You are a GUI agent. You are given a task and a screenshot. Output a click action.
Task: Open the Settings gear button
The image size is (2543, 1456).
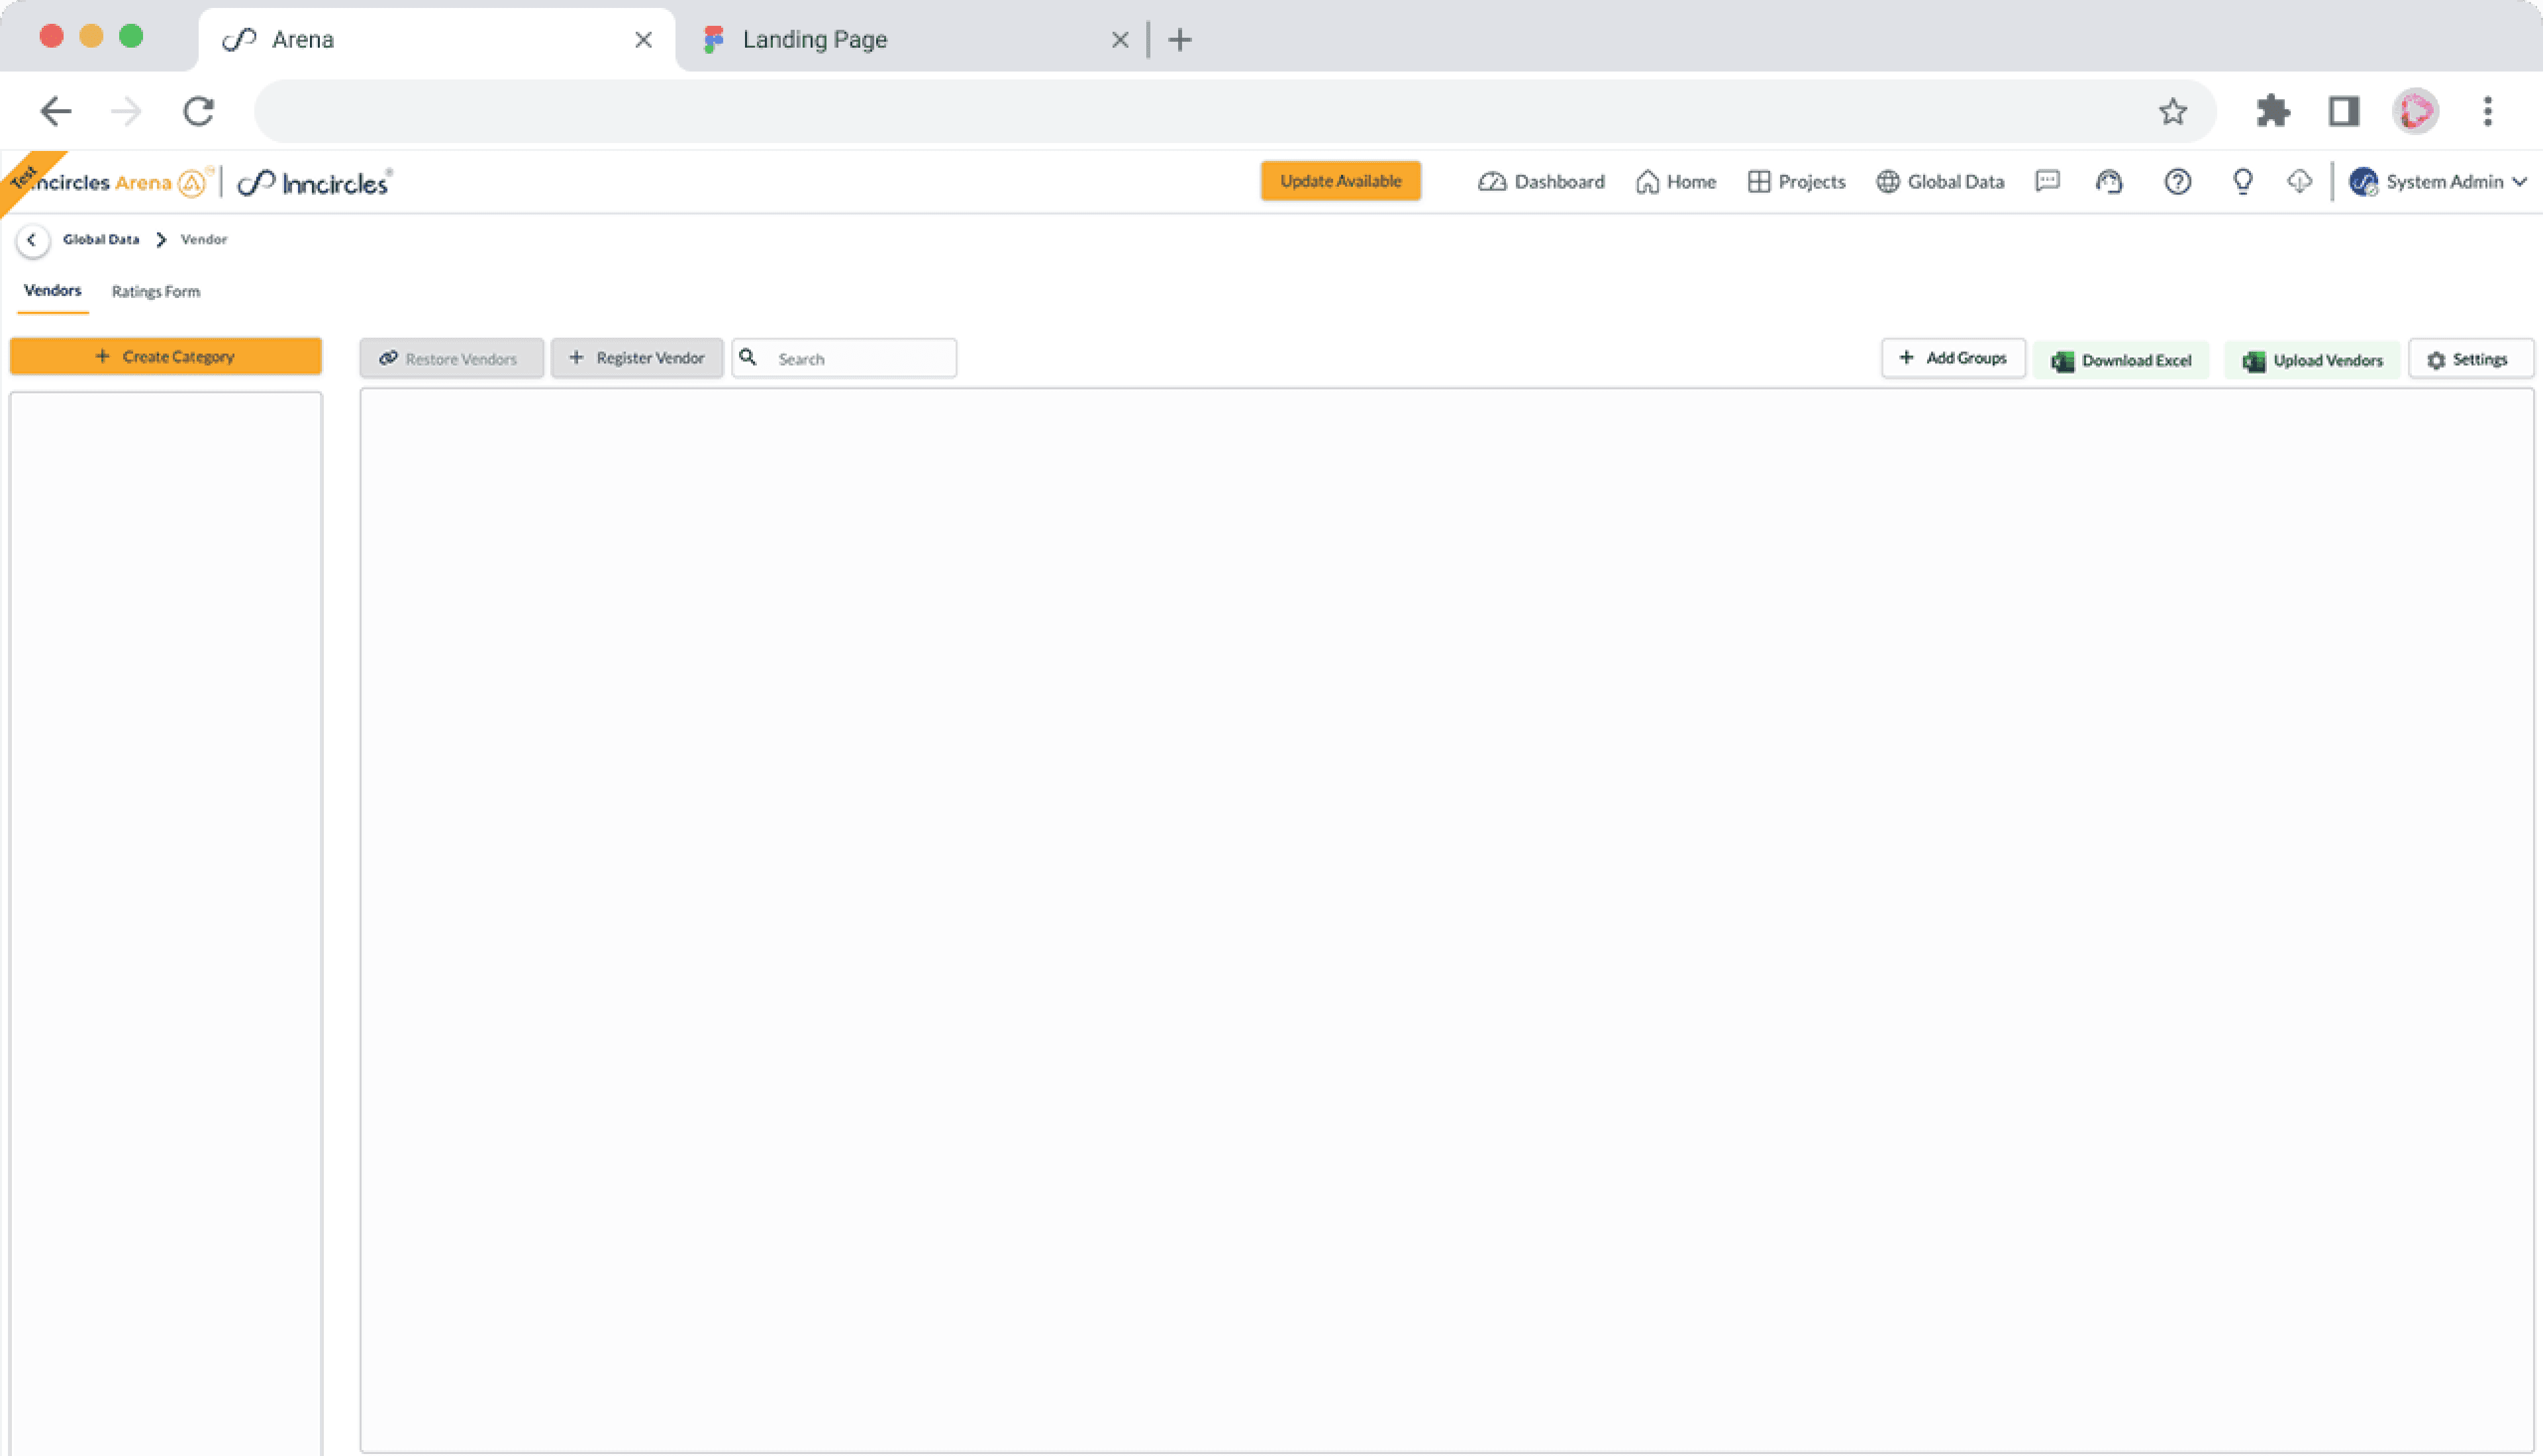2469,359
